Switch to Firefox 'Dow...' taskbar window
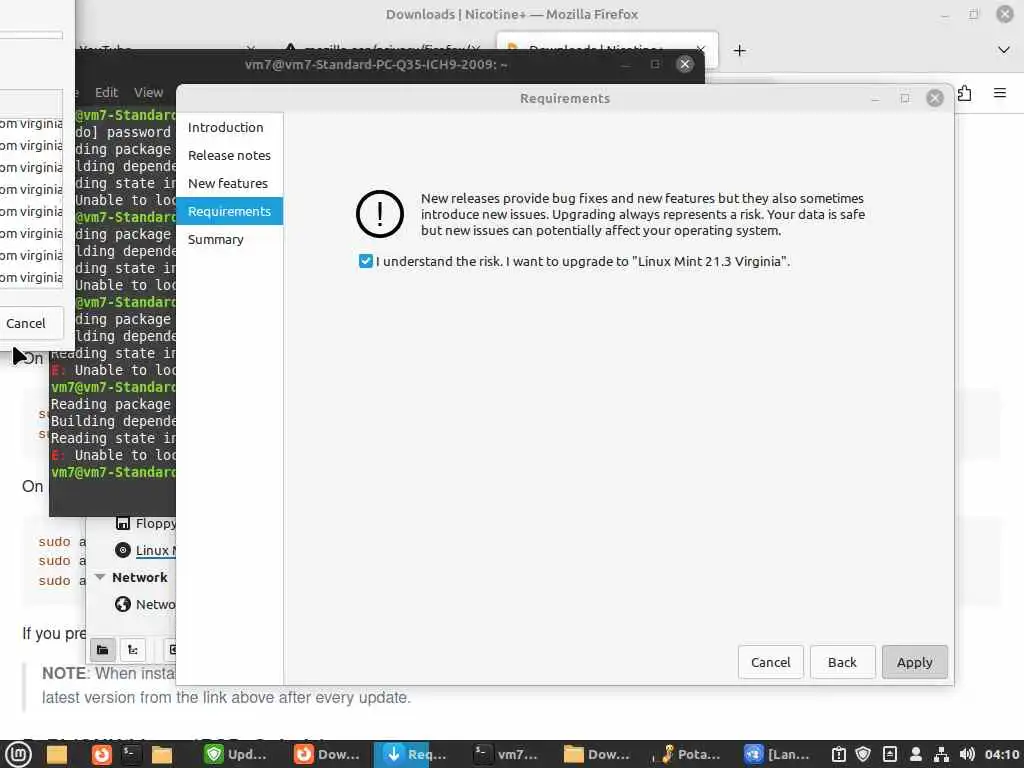The image size is (1024, 768). coord(327,755)
